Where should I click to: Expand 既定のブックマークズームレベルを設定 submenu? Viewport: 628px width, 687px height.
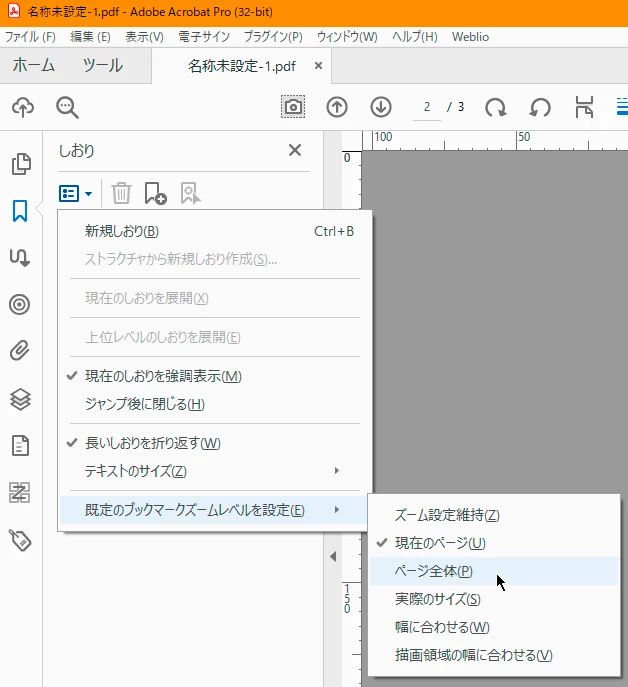[x=215, y=510]
